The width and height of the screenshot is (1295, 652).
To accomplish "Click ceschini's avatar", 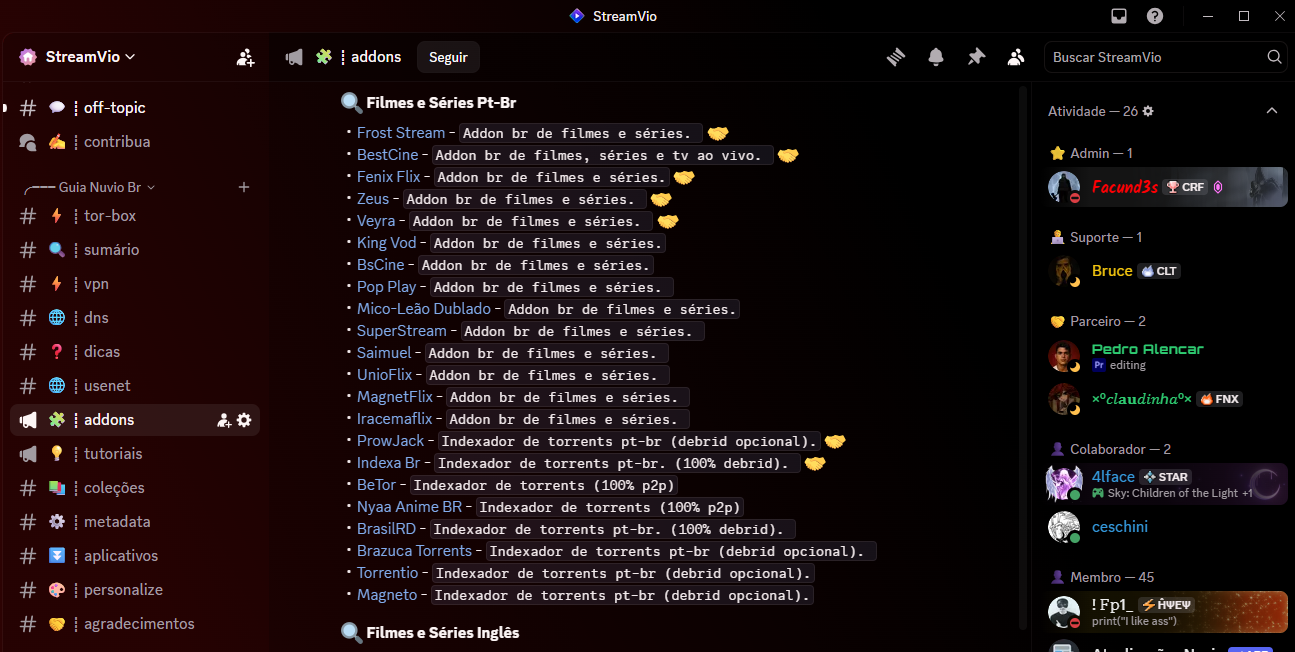I will pyautogui.click(x=1064, y=527).
